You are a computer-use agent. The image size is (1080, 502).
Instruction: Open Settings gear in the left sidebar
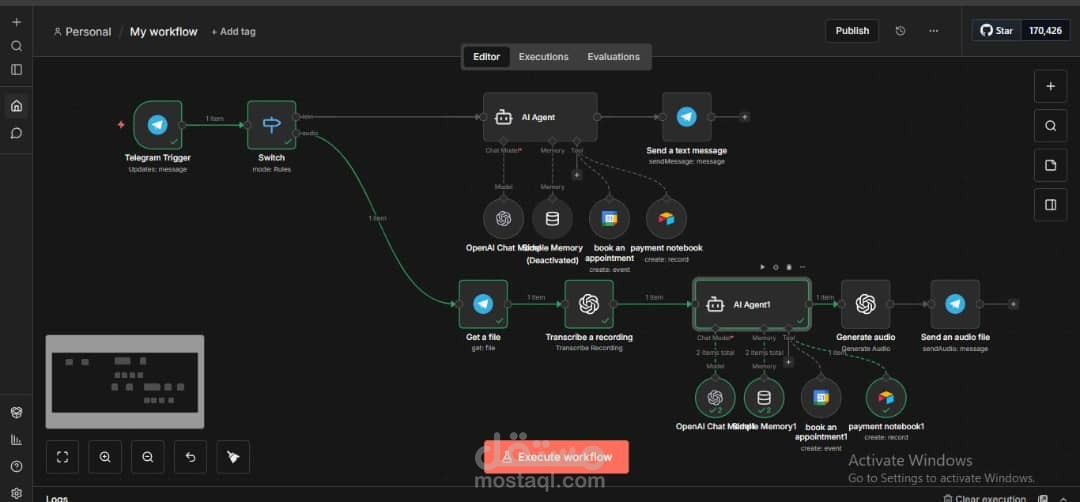click(17, 493)
